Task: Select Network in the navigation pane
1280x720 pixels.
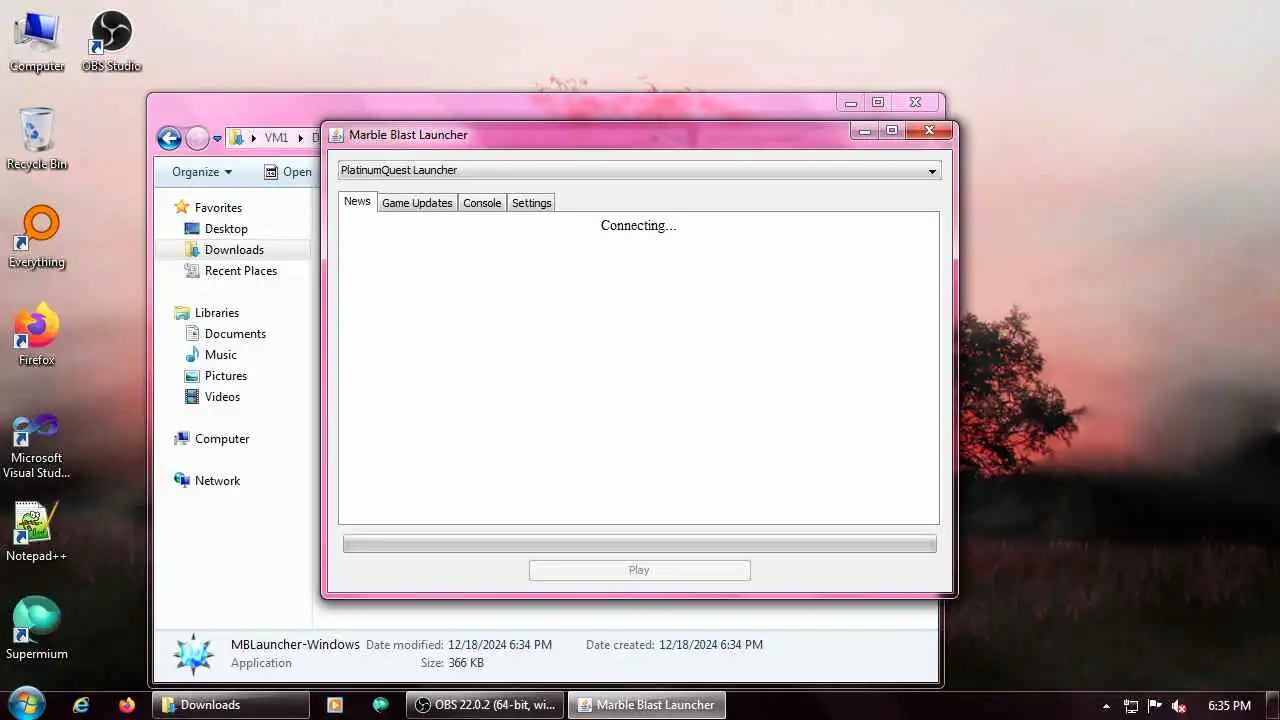Action: [x=207, y=481]
